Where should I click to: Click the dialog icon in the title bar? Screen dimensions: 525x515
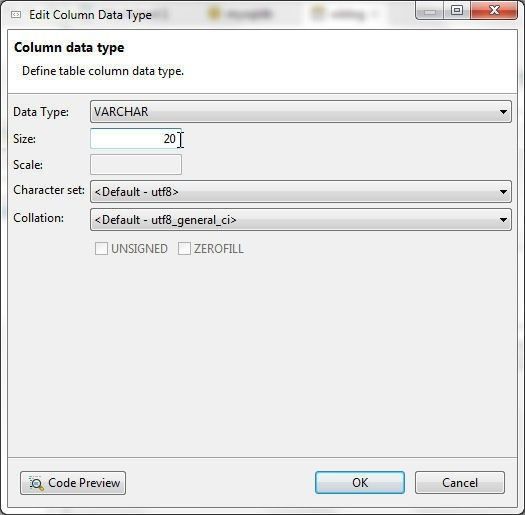[16, 15]
